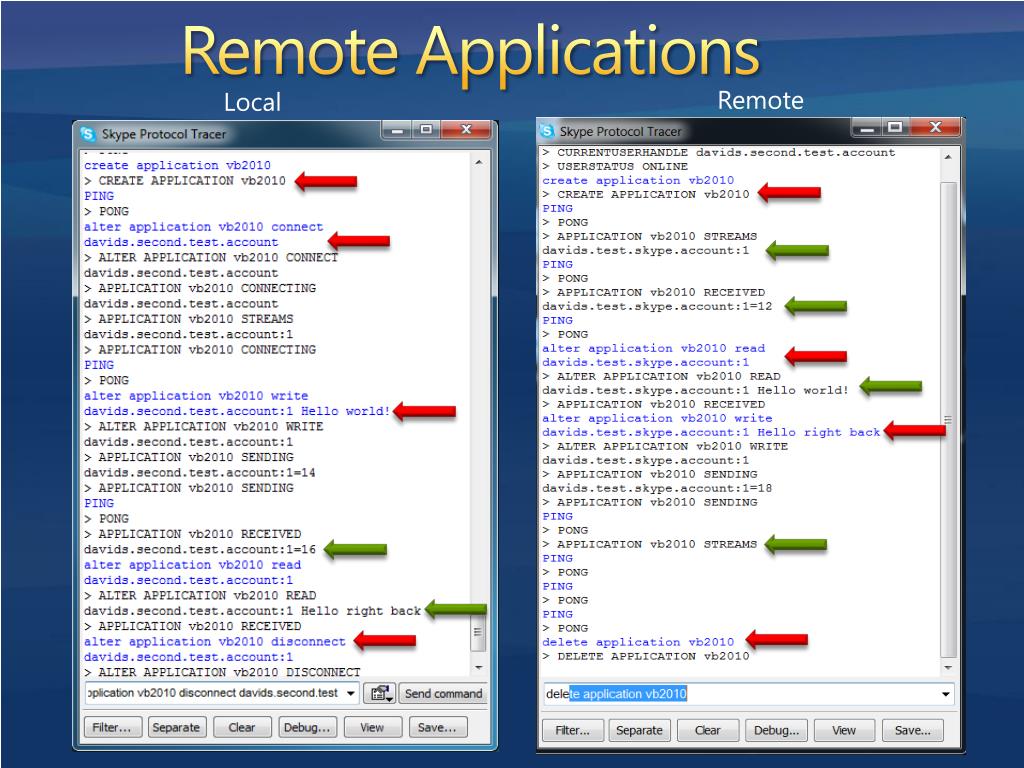Click "> APPLICATION vb2010 RECEIVED" above 1=16 in Local log
The width and height of the screenshot is (1024, 768).
pyautogui.click(x=192, y=534)
